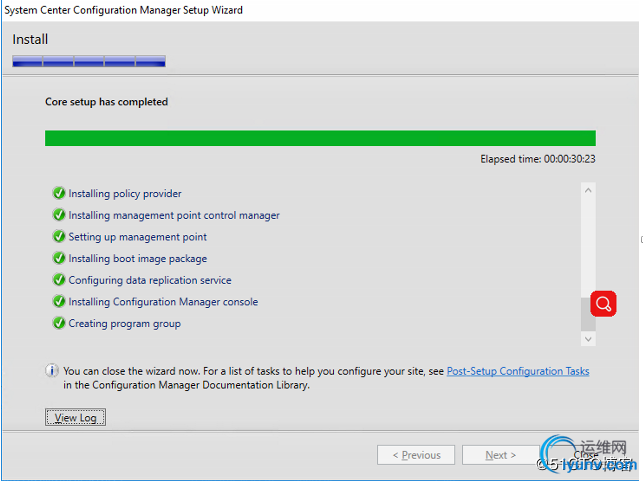Screen dimensions: 643x481
Task: Click the information icon beside the wizard note
Action: (x=52, y=370)
